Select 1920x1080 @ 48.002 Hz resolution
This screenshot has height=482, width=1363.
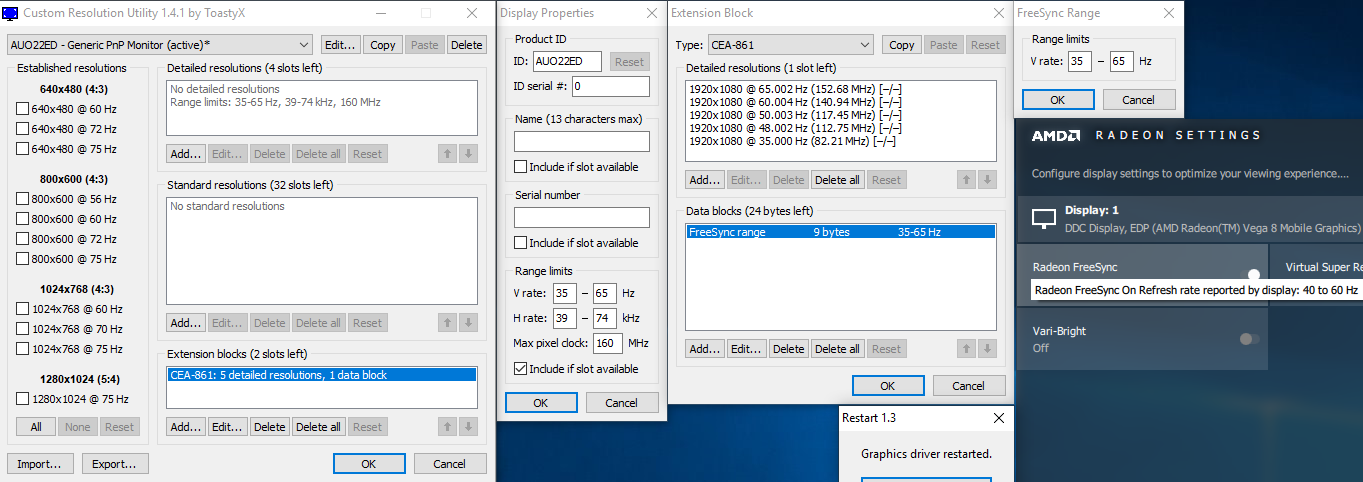point(841,128)
